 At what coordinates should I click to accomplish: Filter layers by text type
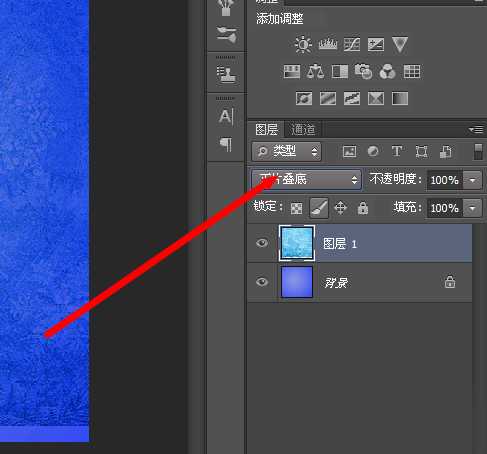(x=397, y=151)
